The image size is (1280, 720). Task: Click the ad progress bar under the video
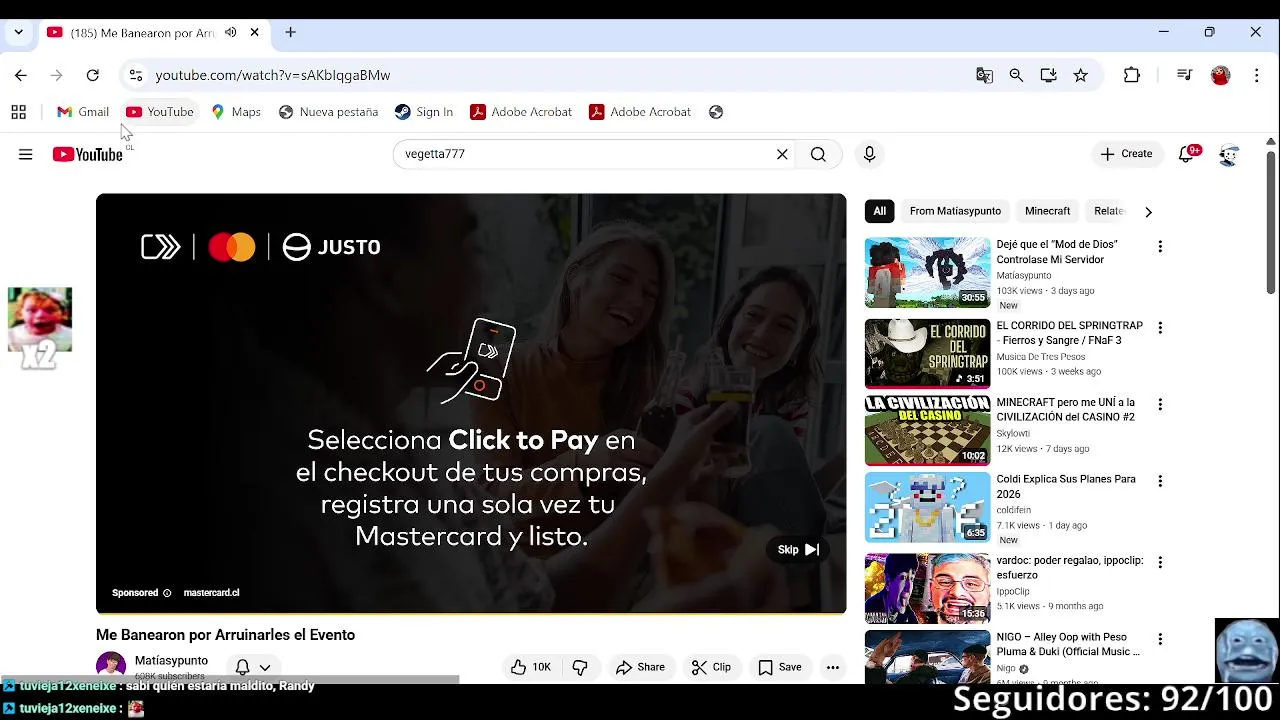[471, 612]
